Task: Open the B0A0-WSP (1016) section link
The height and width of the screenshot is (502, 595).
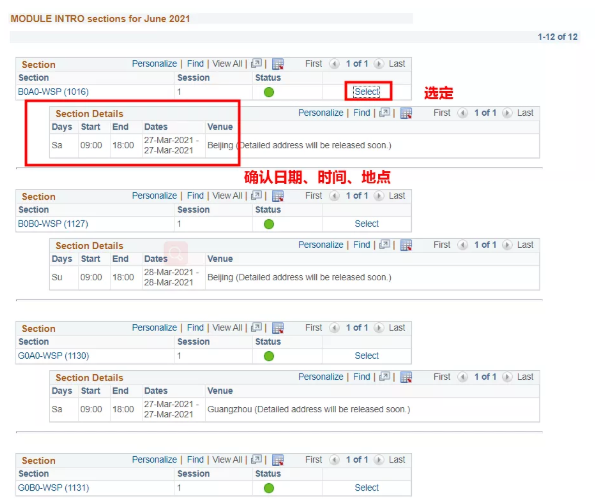Action: [53, 92]
